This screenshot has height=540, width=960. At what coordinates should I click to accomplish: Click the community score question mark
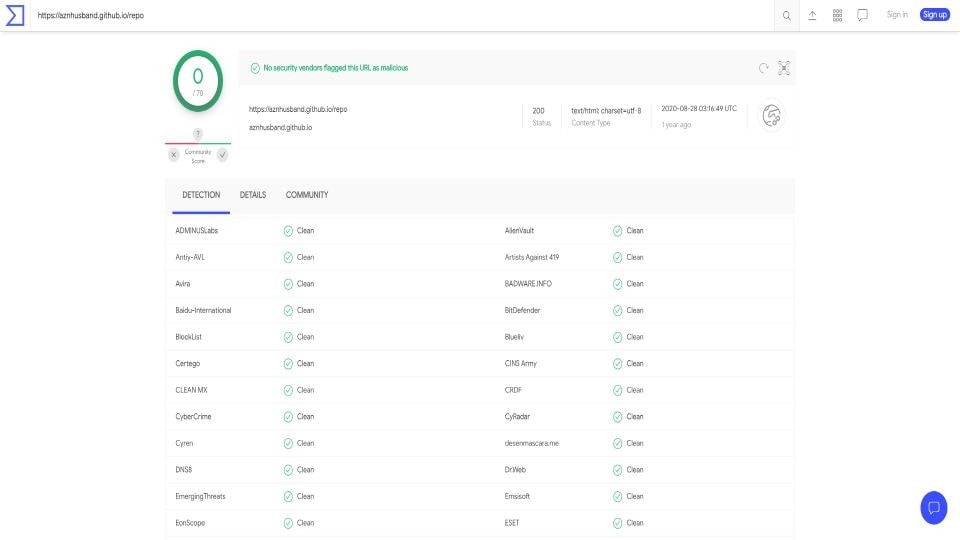pyautogui.click(x=198, y=133)
